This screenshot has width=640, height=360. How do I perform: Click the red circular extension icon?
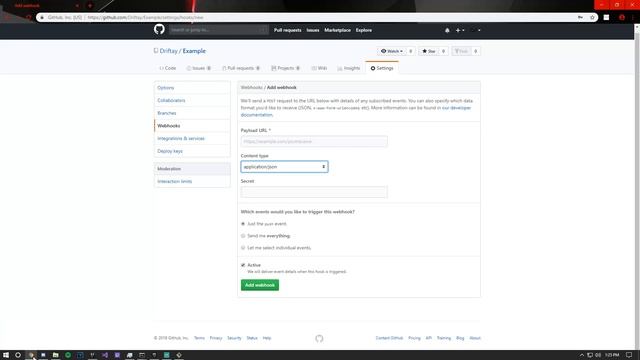point(622,17)
